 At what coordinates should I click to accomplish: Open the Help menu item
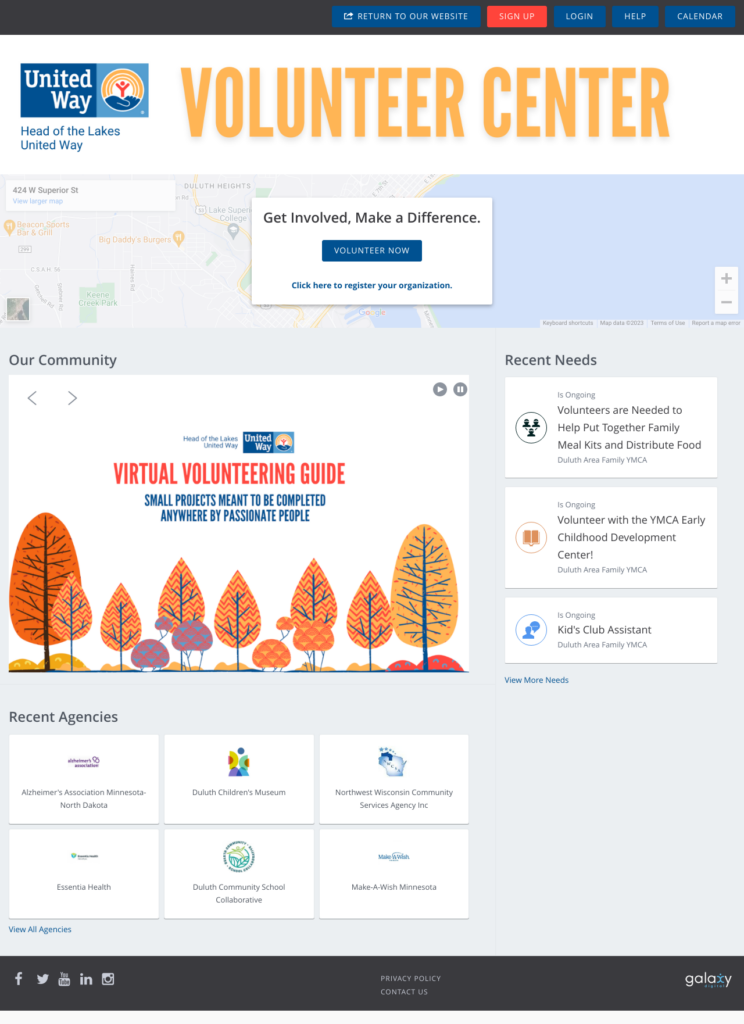(x=635, y=16)
